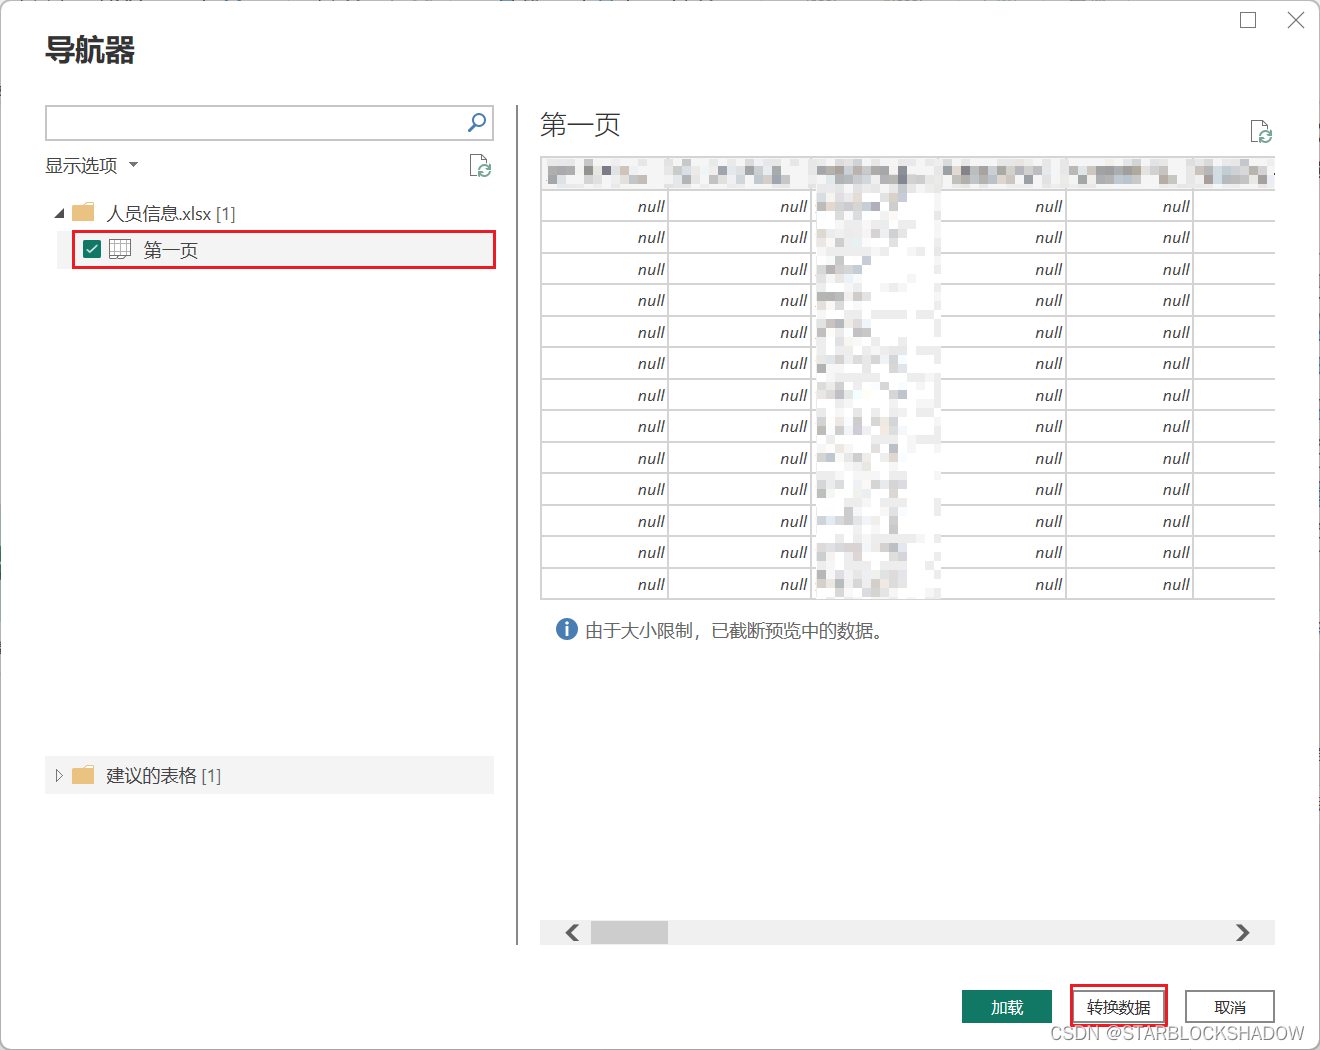Viewport: 1320px width, 1050px height.
Task: Expand the 建议的表格 [1] node
Action: tap(59, 775)
